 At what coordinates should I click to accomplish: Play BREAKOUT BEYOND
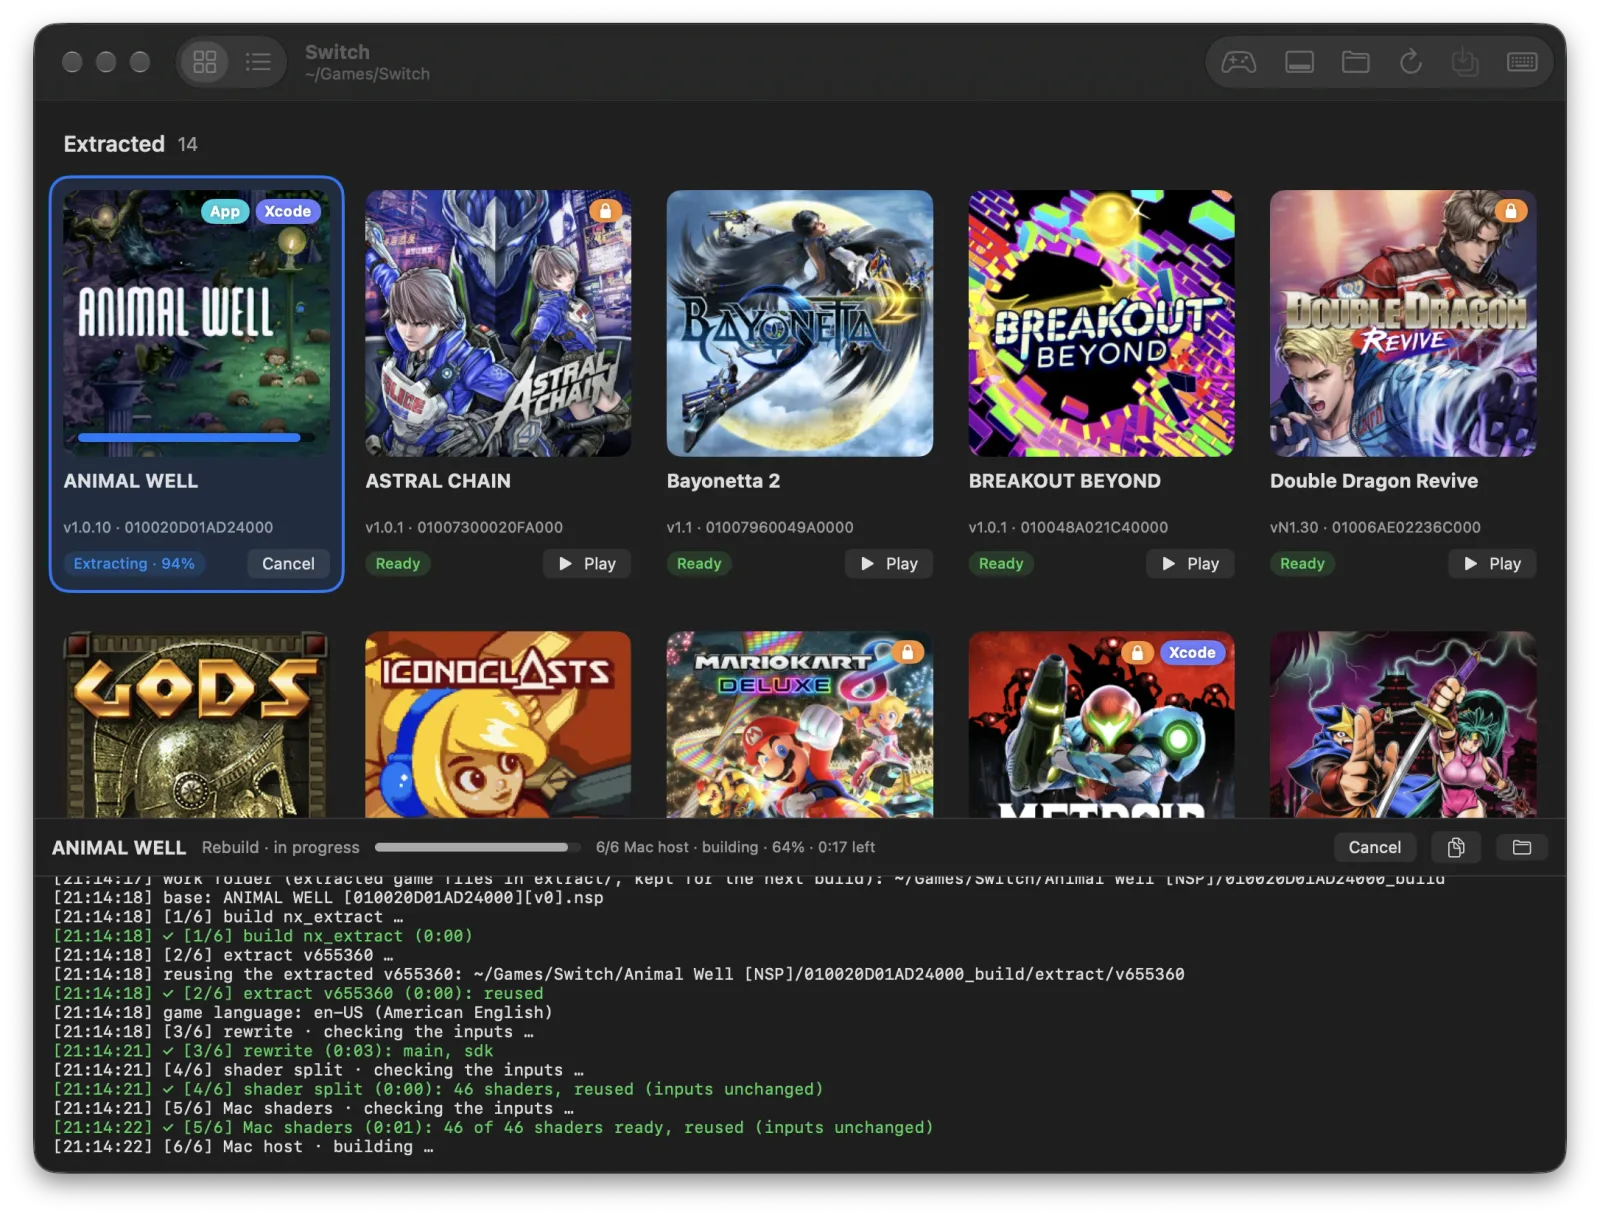coord(1190,564)
